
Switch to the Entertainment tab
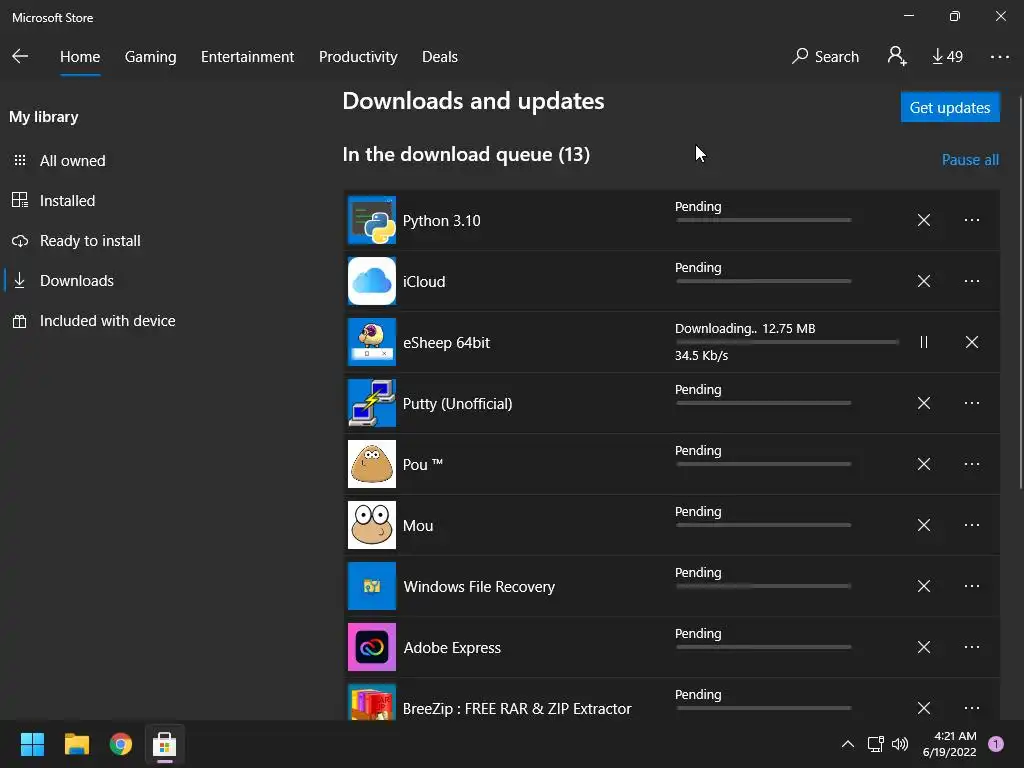(x=248, y=57)
